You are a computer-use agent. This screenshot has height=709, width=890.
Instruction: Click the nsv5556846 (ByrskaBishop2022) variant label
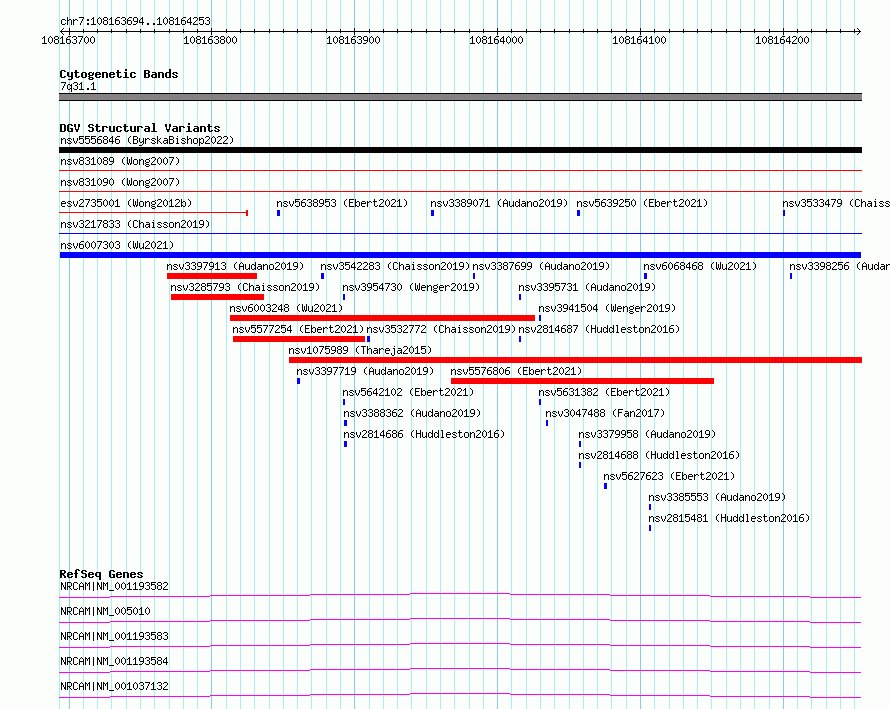(147, 140)
